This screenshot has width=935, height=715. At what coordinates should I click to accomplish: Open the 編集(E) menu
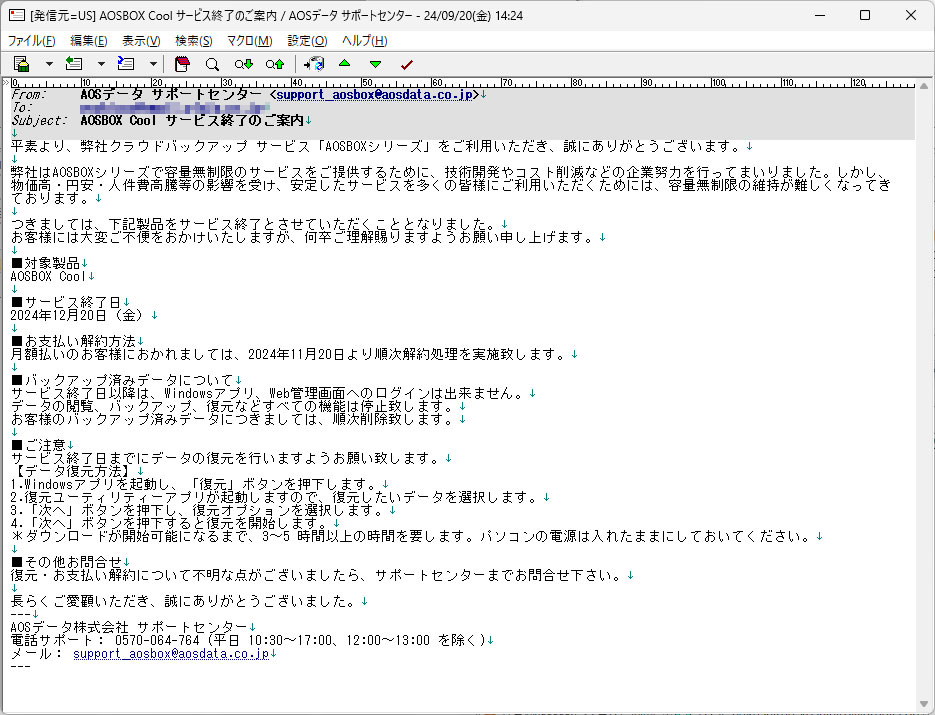tap(89, 41)
